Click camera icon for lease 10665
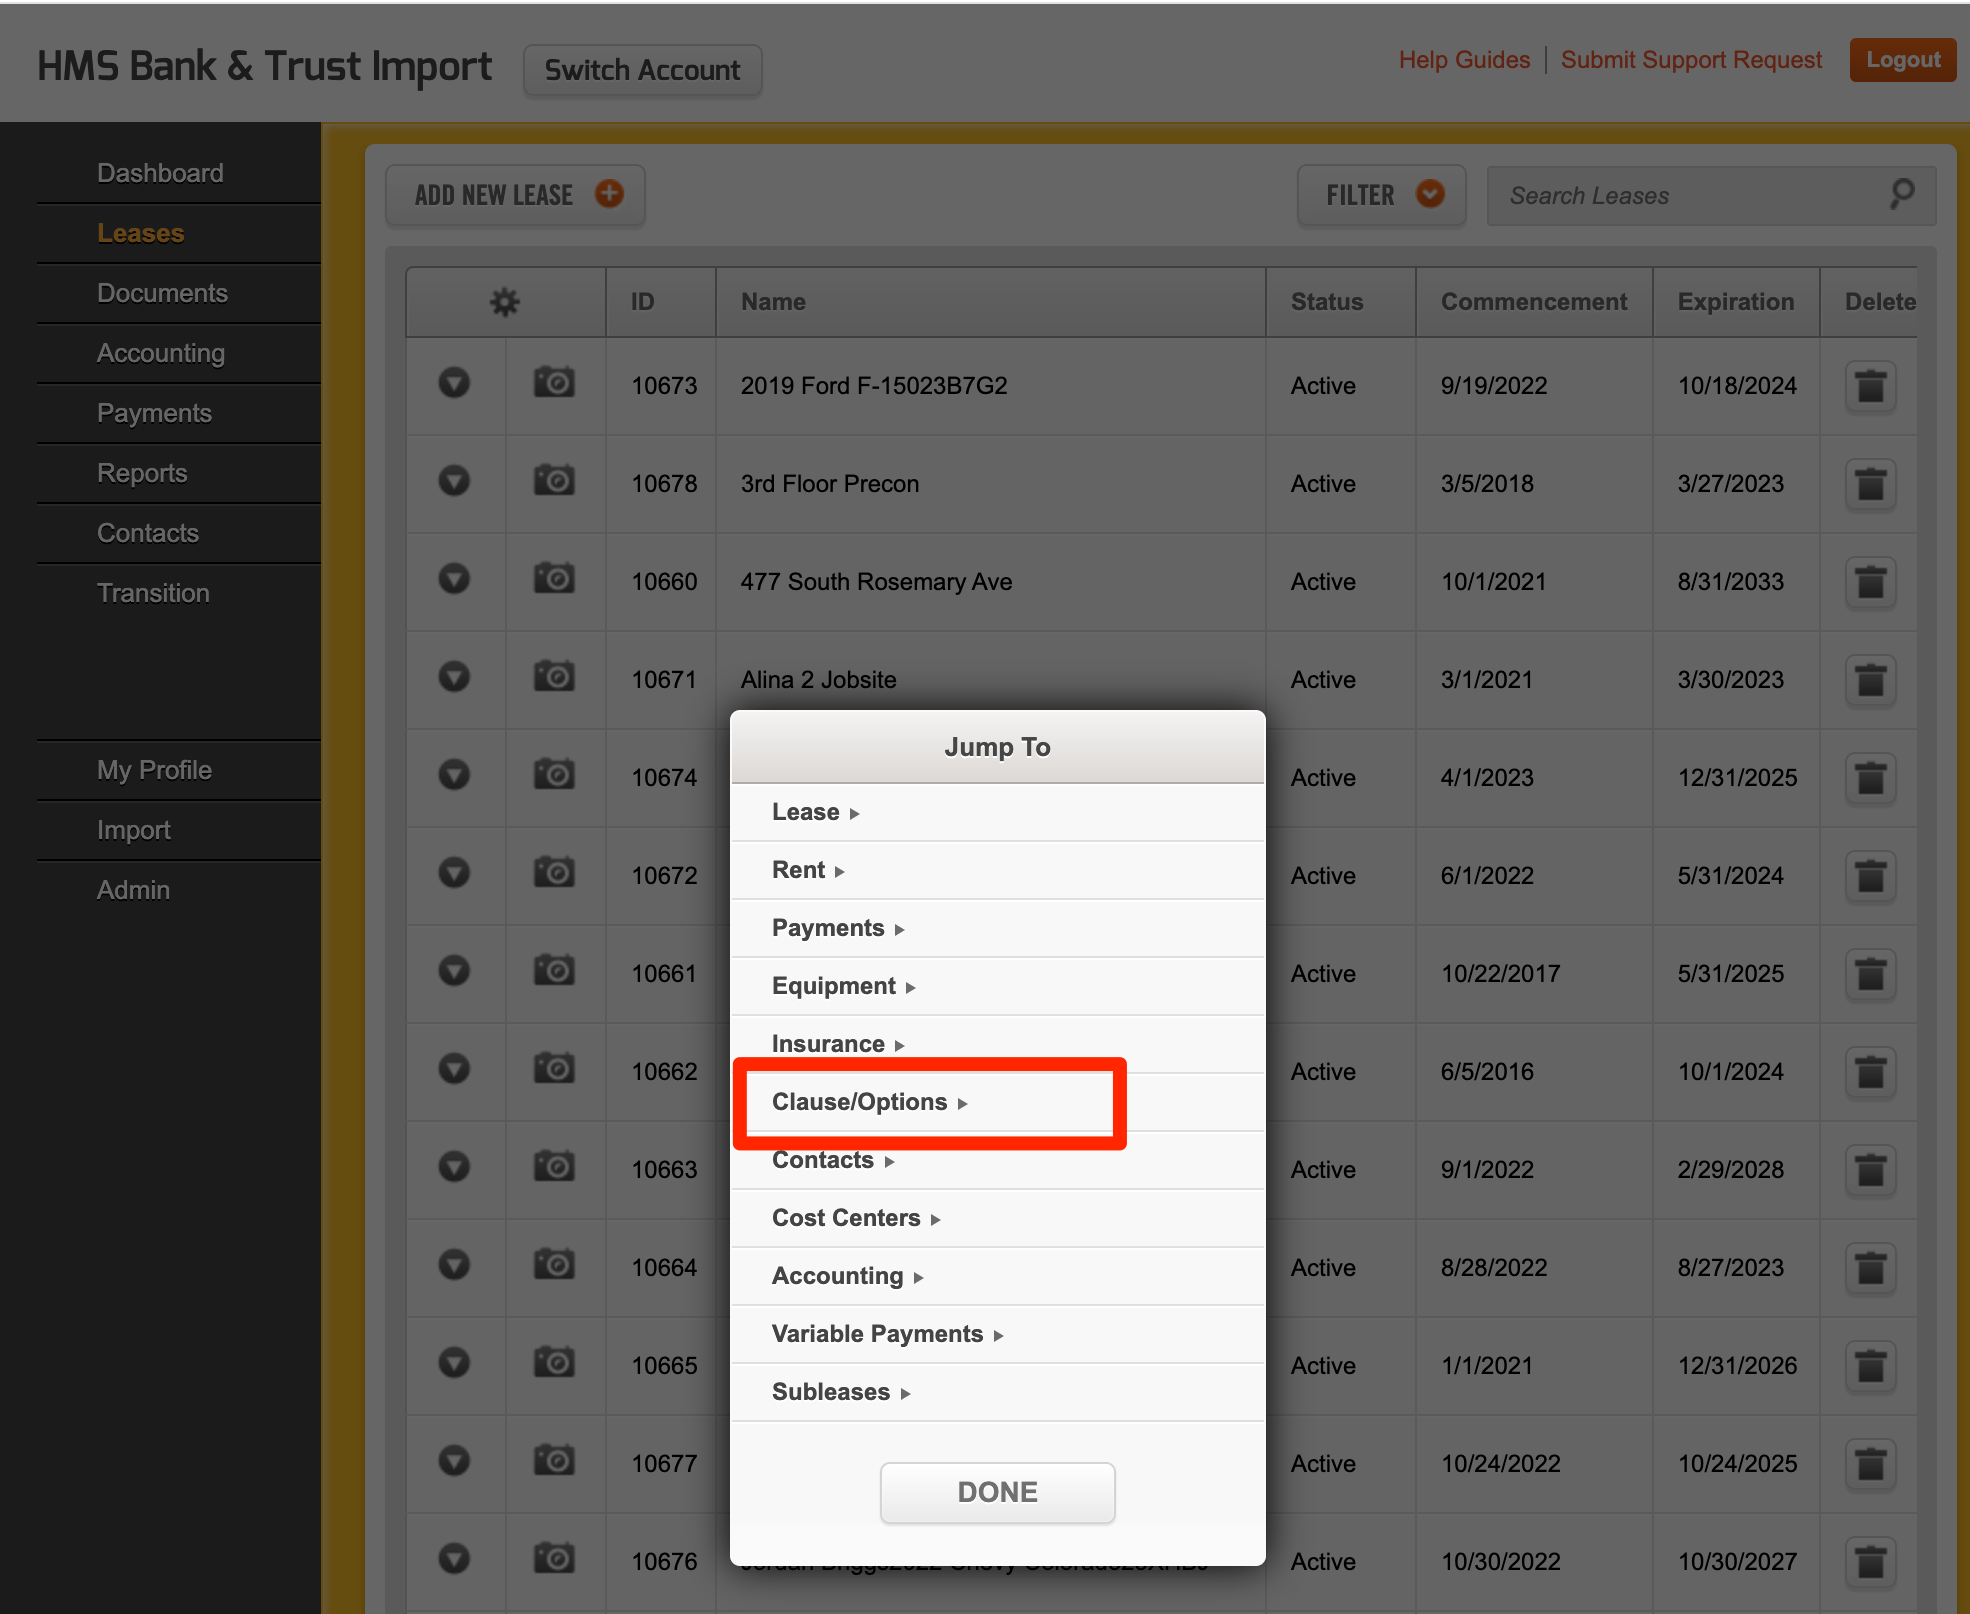The width and height of the screenshot is (1970, 1614). (x=554, y=1363)
